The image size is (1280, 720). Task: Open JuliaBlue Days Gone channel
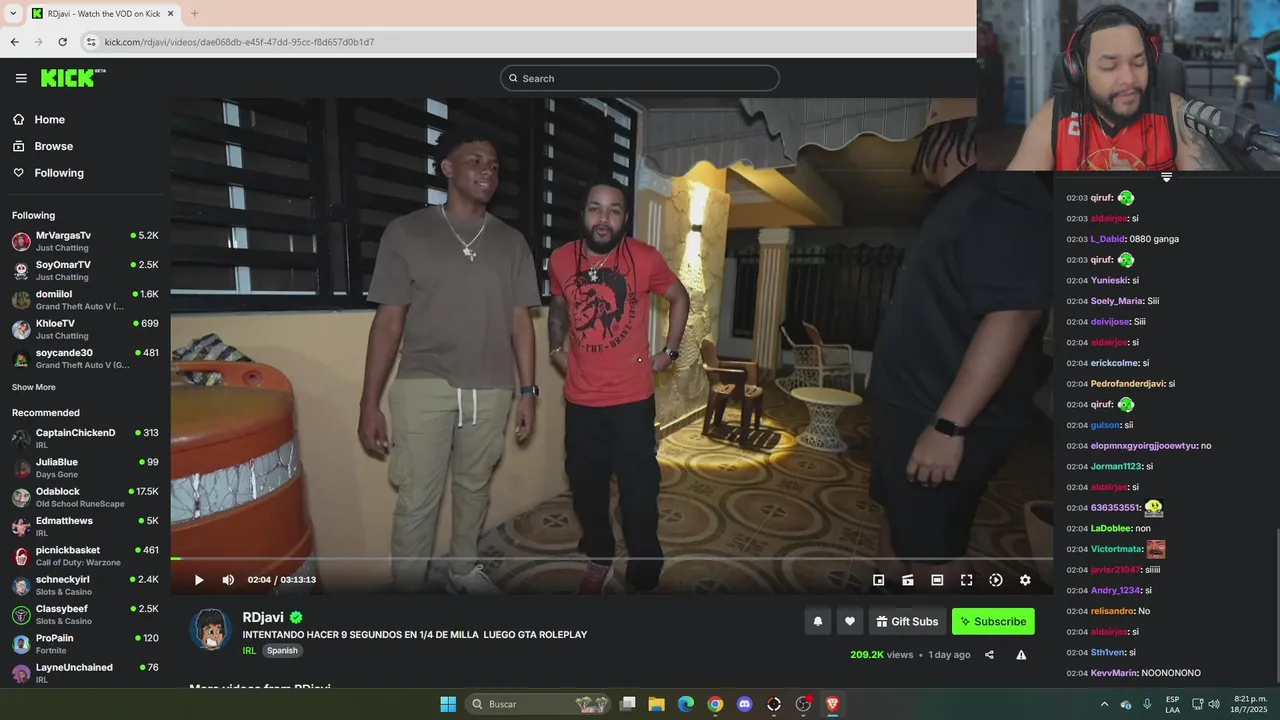85,468
